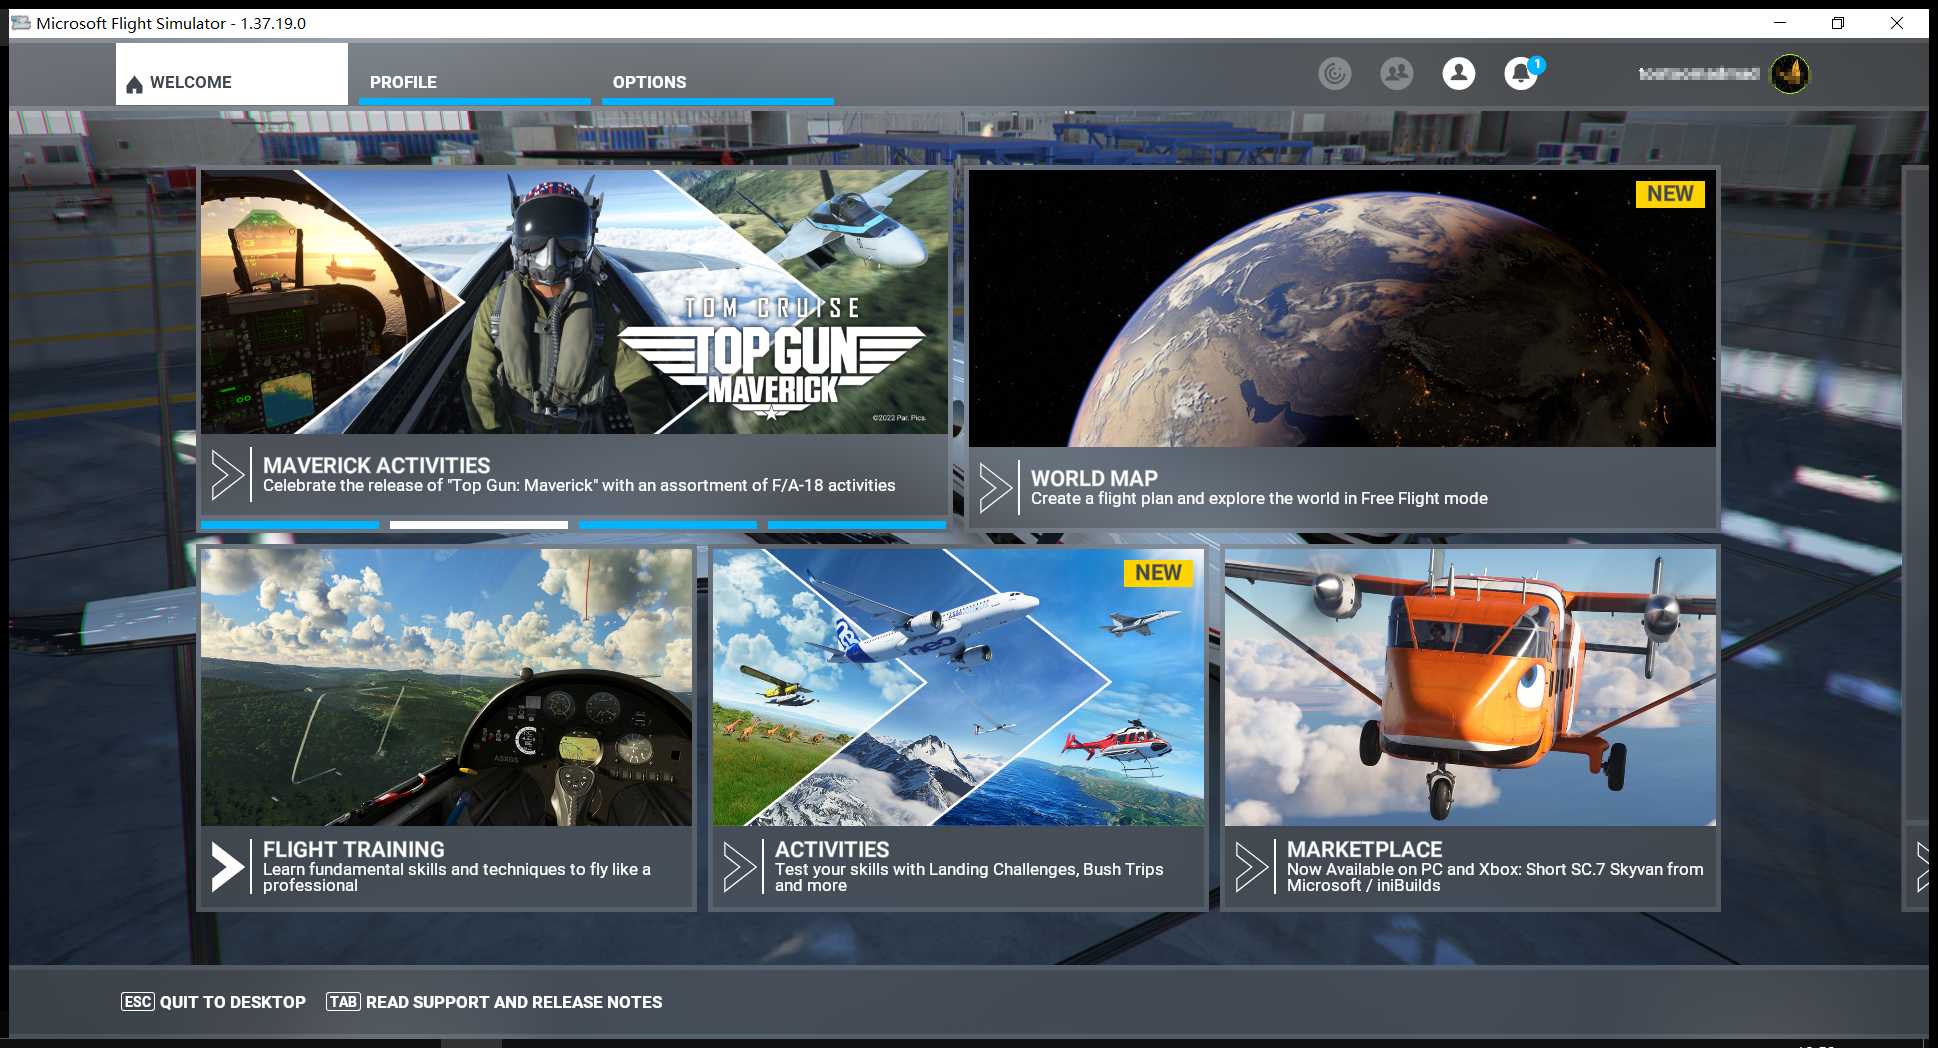Open the Marketplace orange Skyvan image
This screenshot has height=1048, width=1938.
tap(1470, 687)
